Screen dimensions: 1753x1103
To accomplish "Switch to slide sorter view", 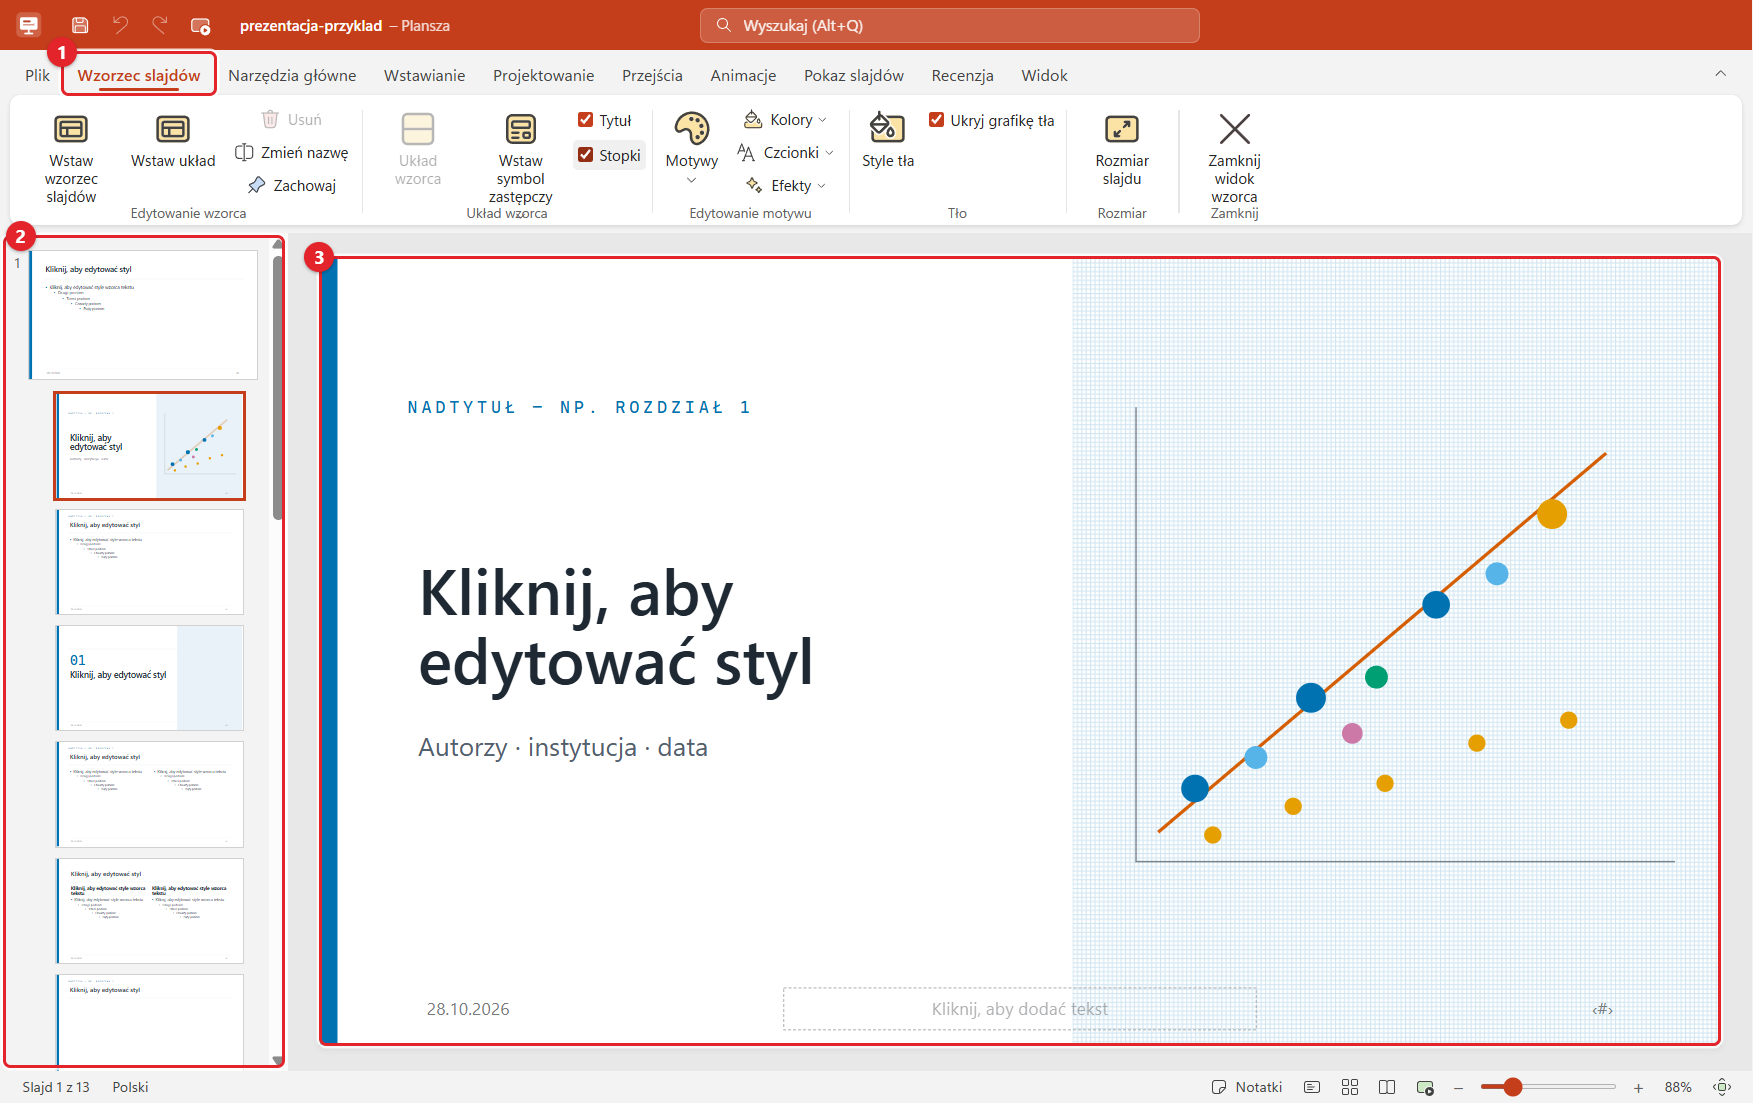I will [x=1350, y=1087].
